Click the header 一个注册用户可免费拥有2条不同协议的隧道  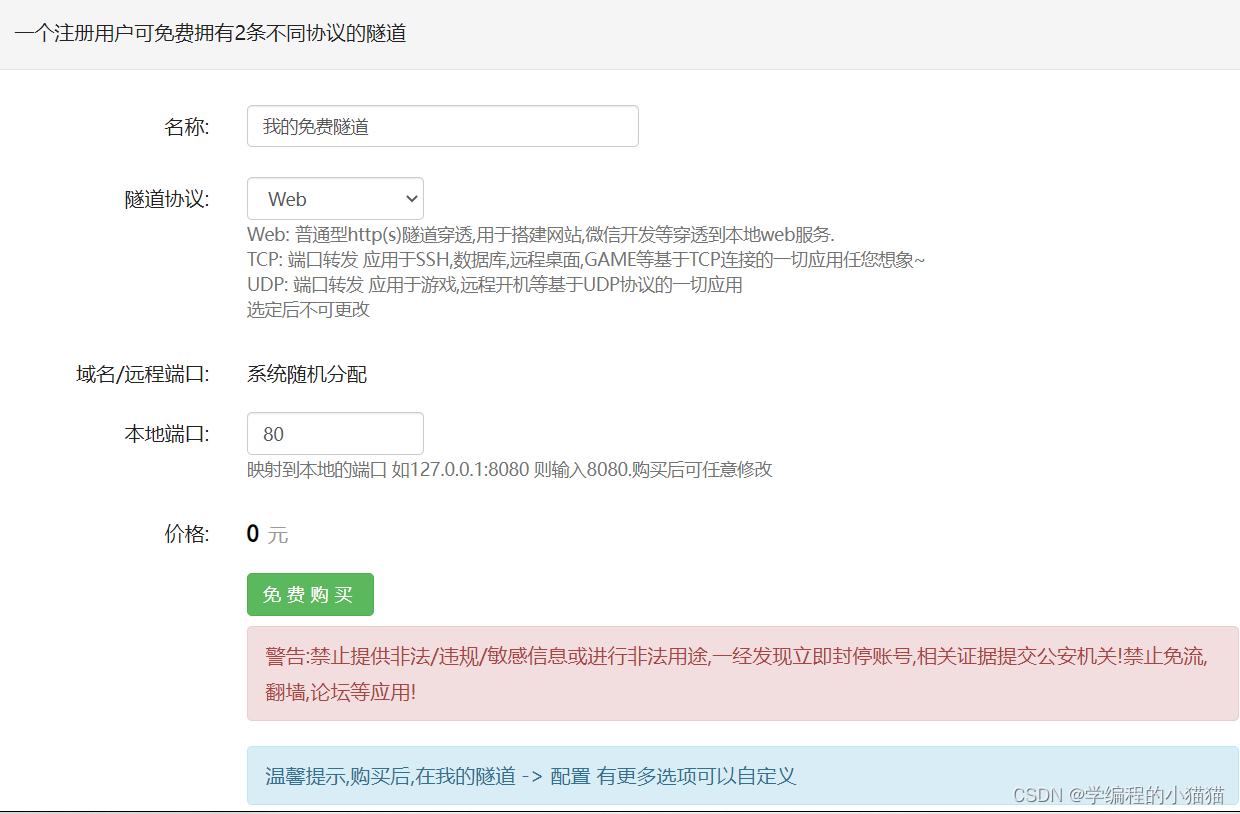point(210,32)
